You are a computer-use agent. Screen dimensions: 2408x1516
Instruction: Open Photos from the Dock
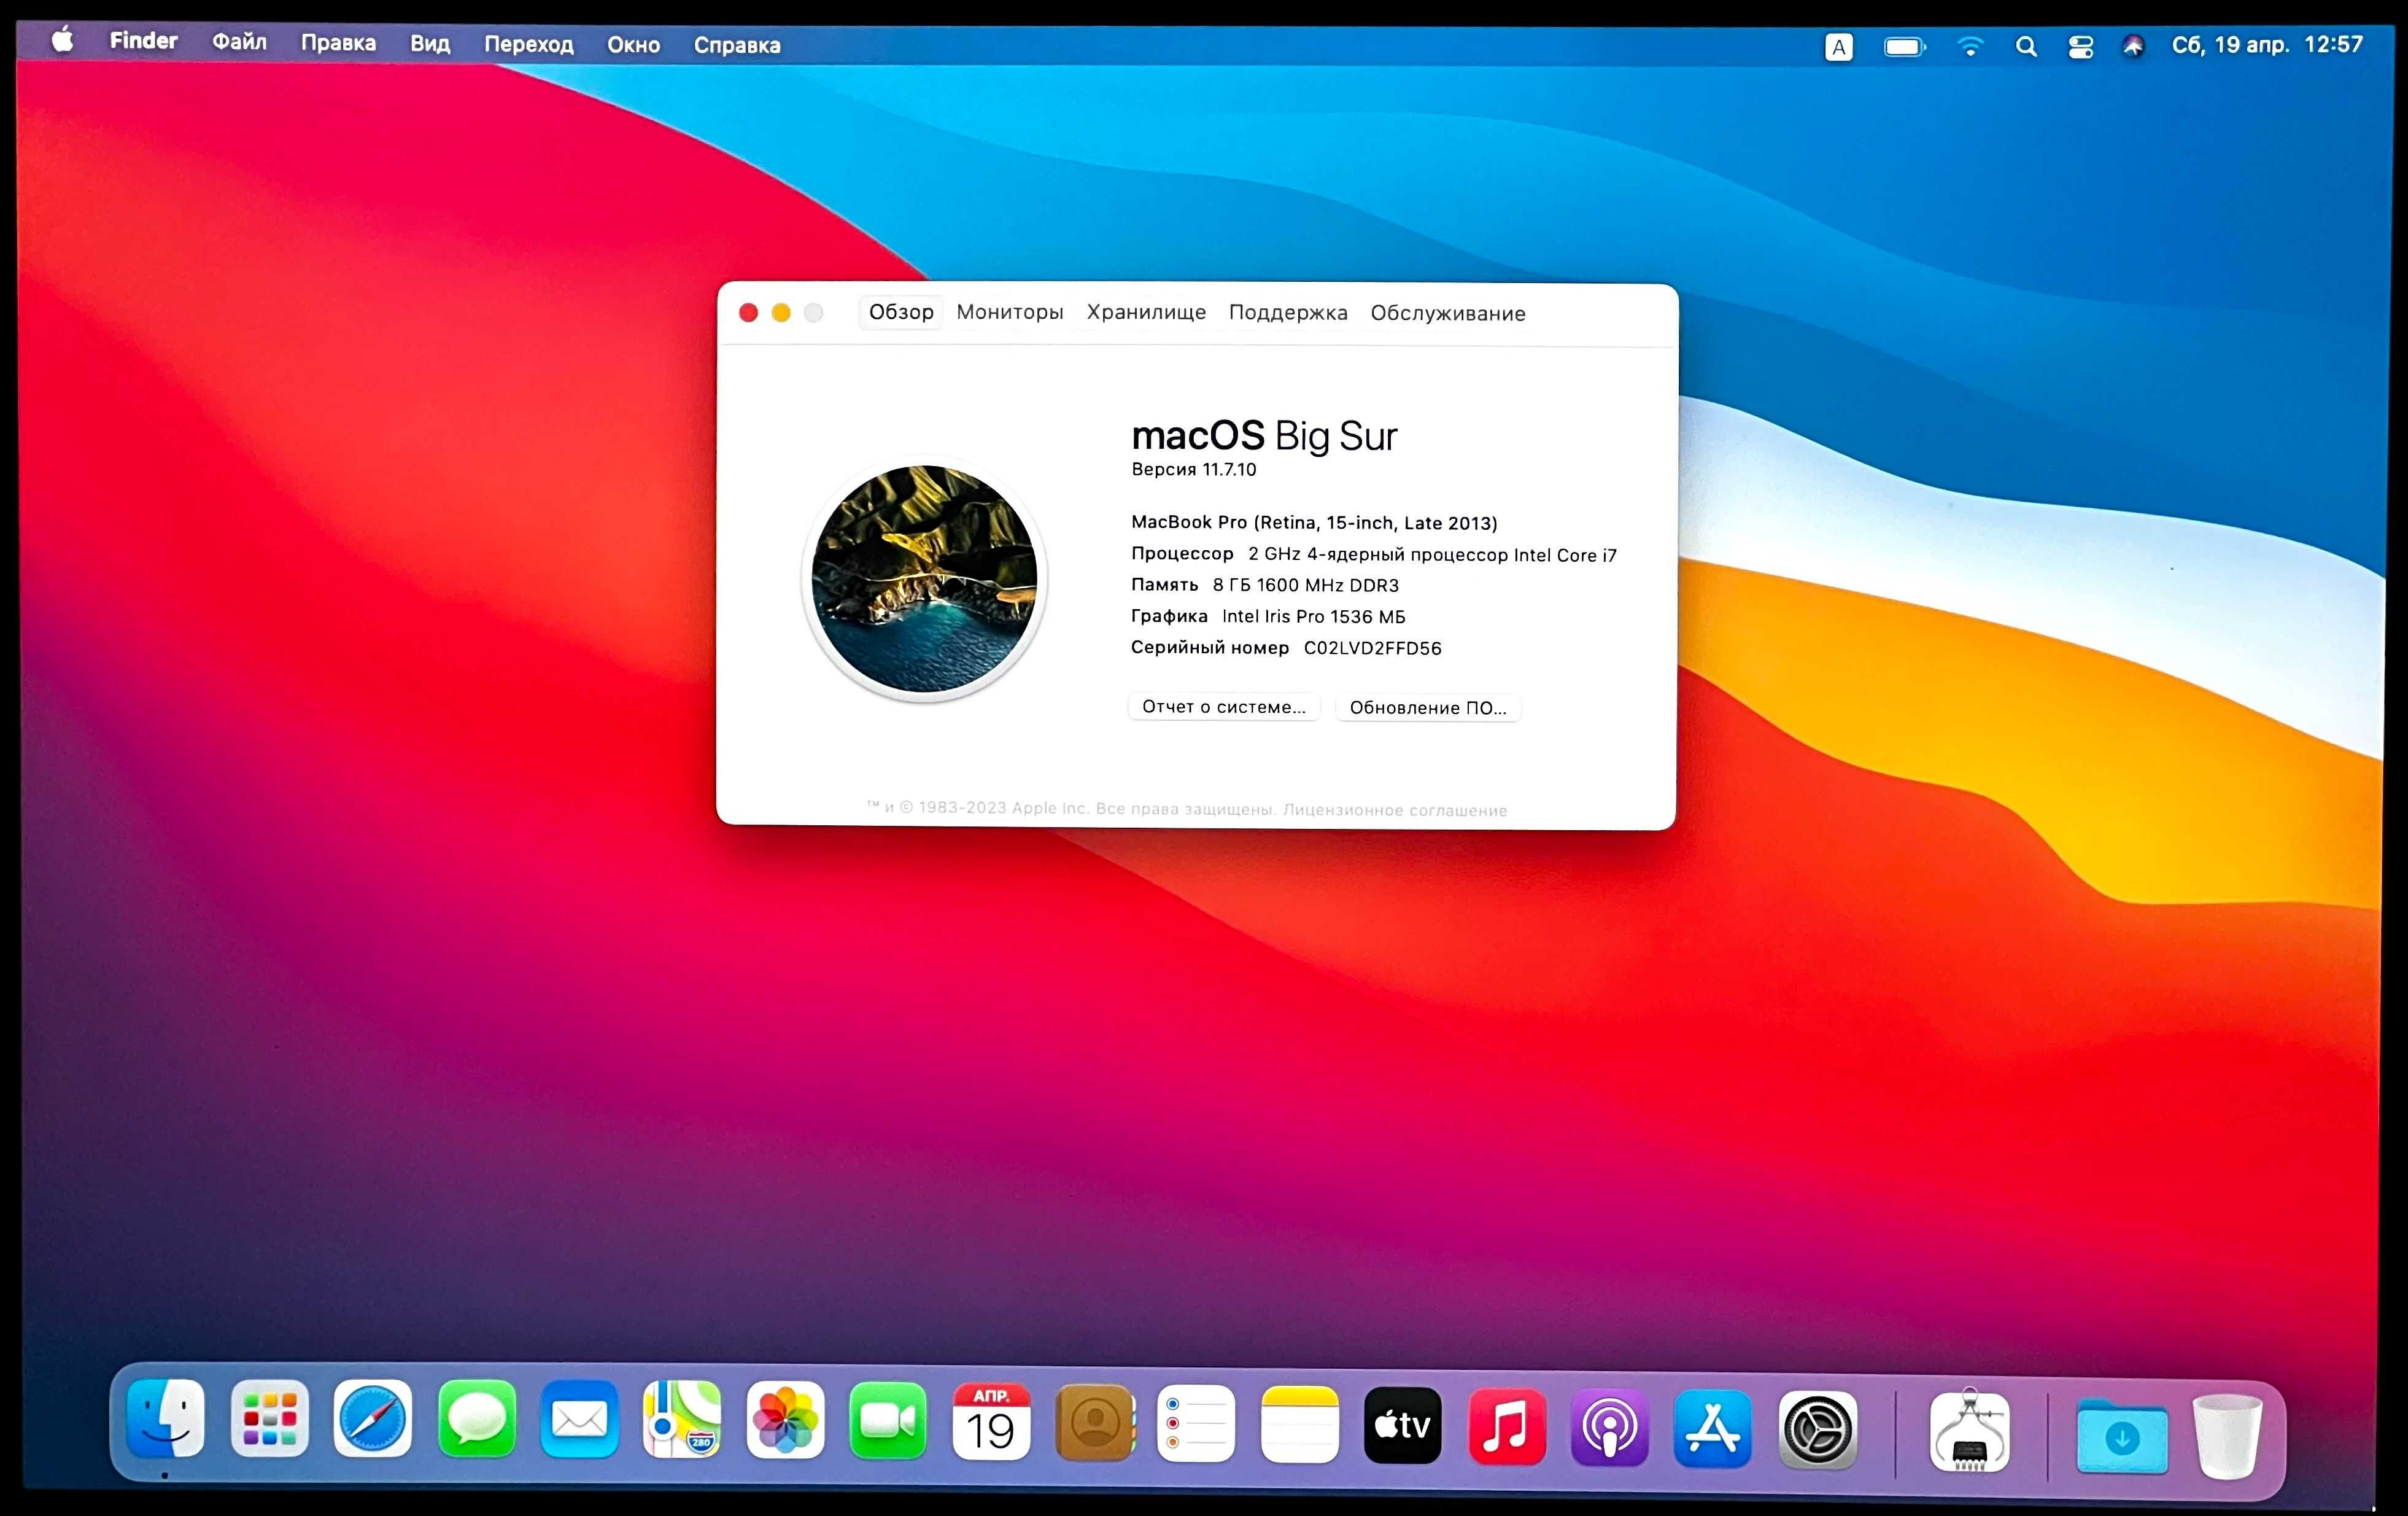[x=786, y=1421]
